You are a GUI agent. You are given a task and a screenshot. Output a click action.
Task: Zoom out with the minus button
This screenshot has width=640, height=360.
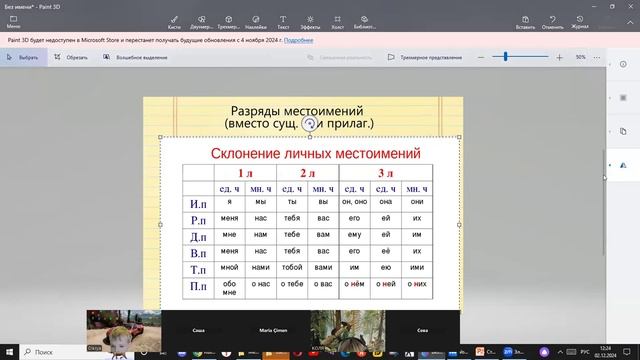pyautogui.click(x=481, y=58)
